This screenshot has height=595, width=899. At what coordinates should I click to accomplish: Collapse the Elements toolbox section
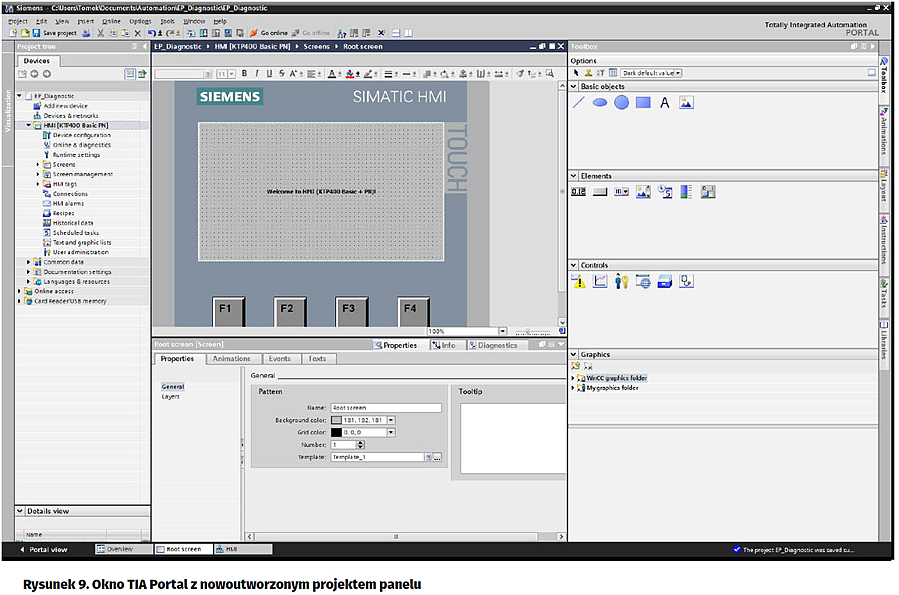[574, 176]
